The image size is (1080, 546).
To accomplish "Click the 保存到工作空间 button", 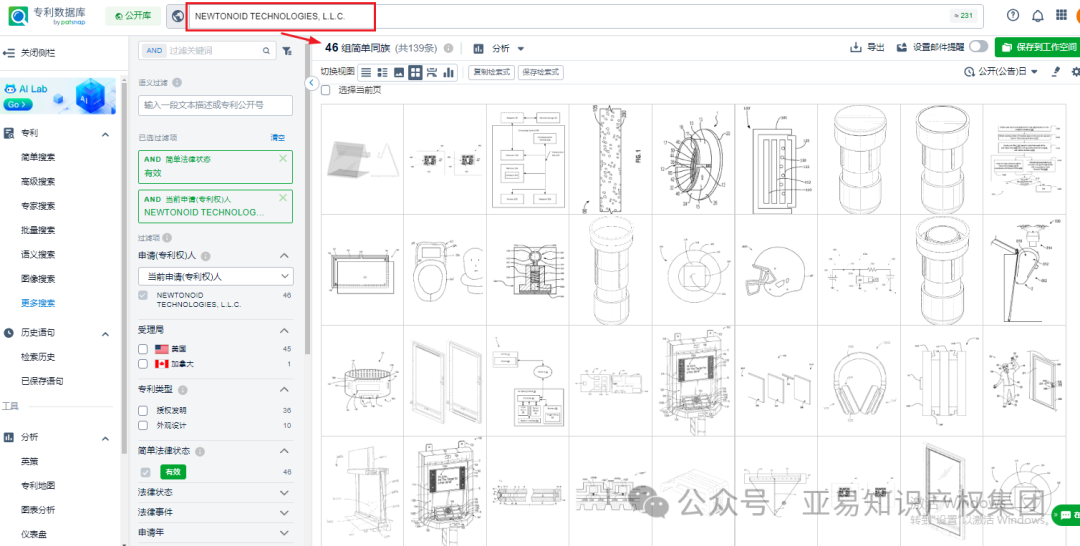I will 1037,47.
